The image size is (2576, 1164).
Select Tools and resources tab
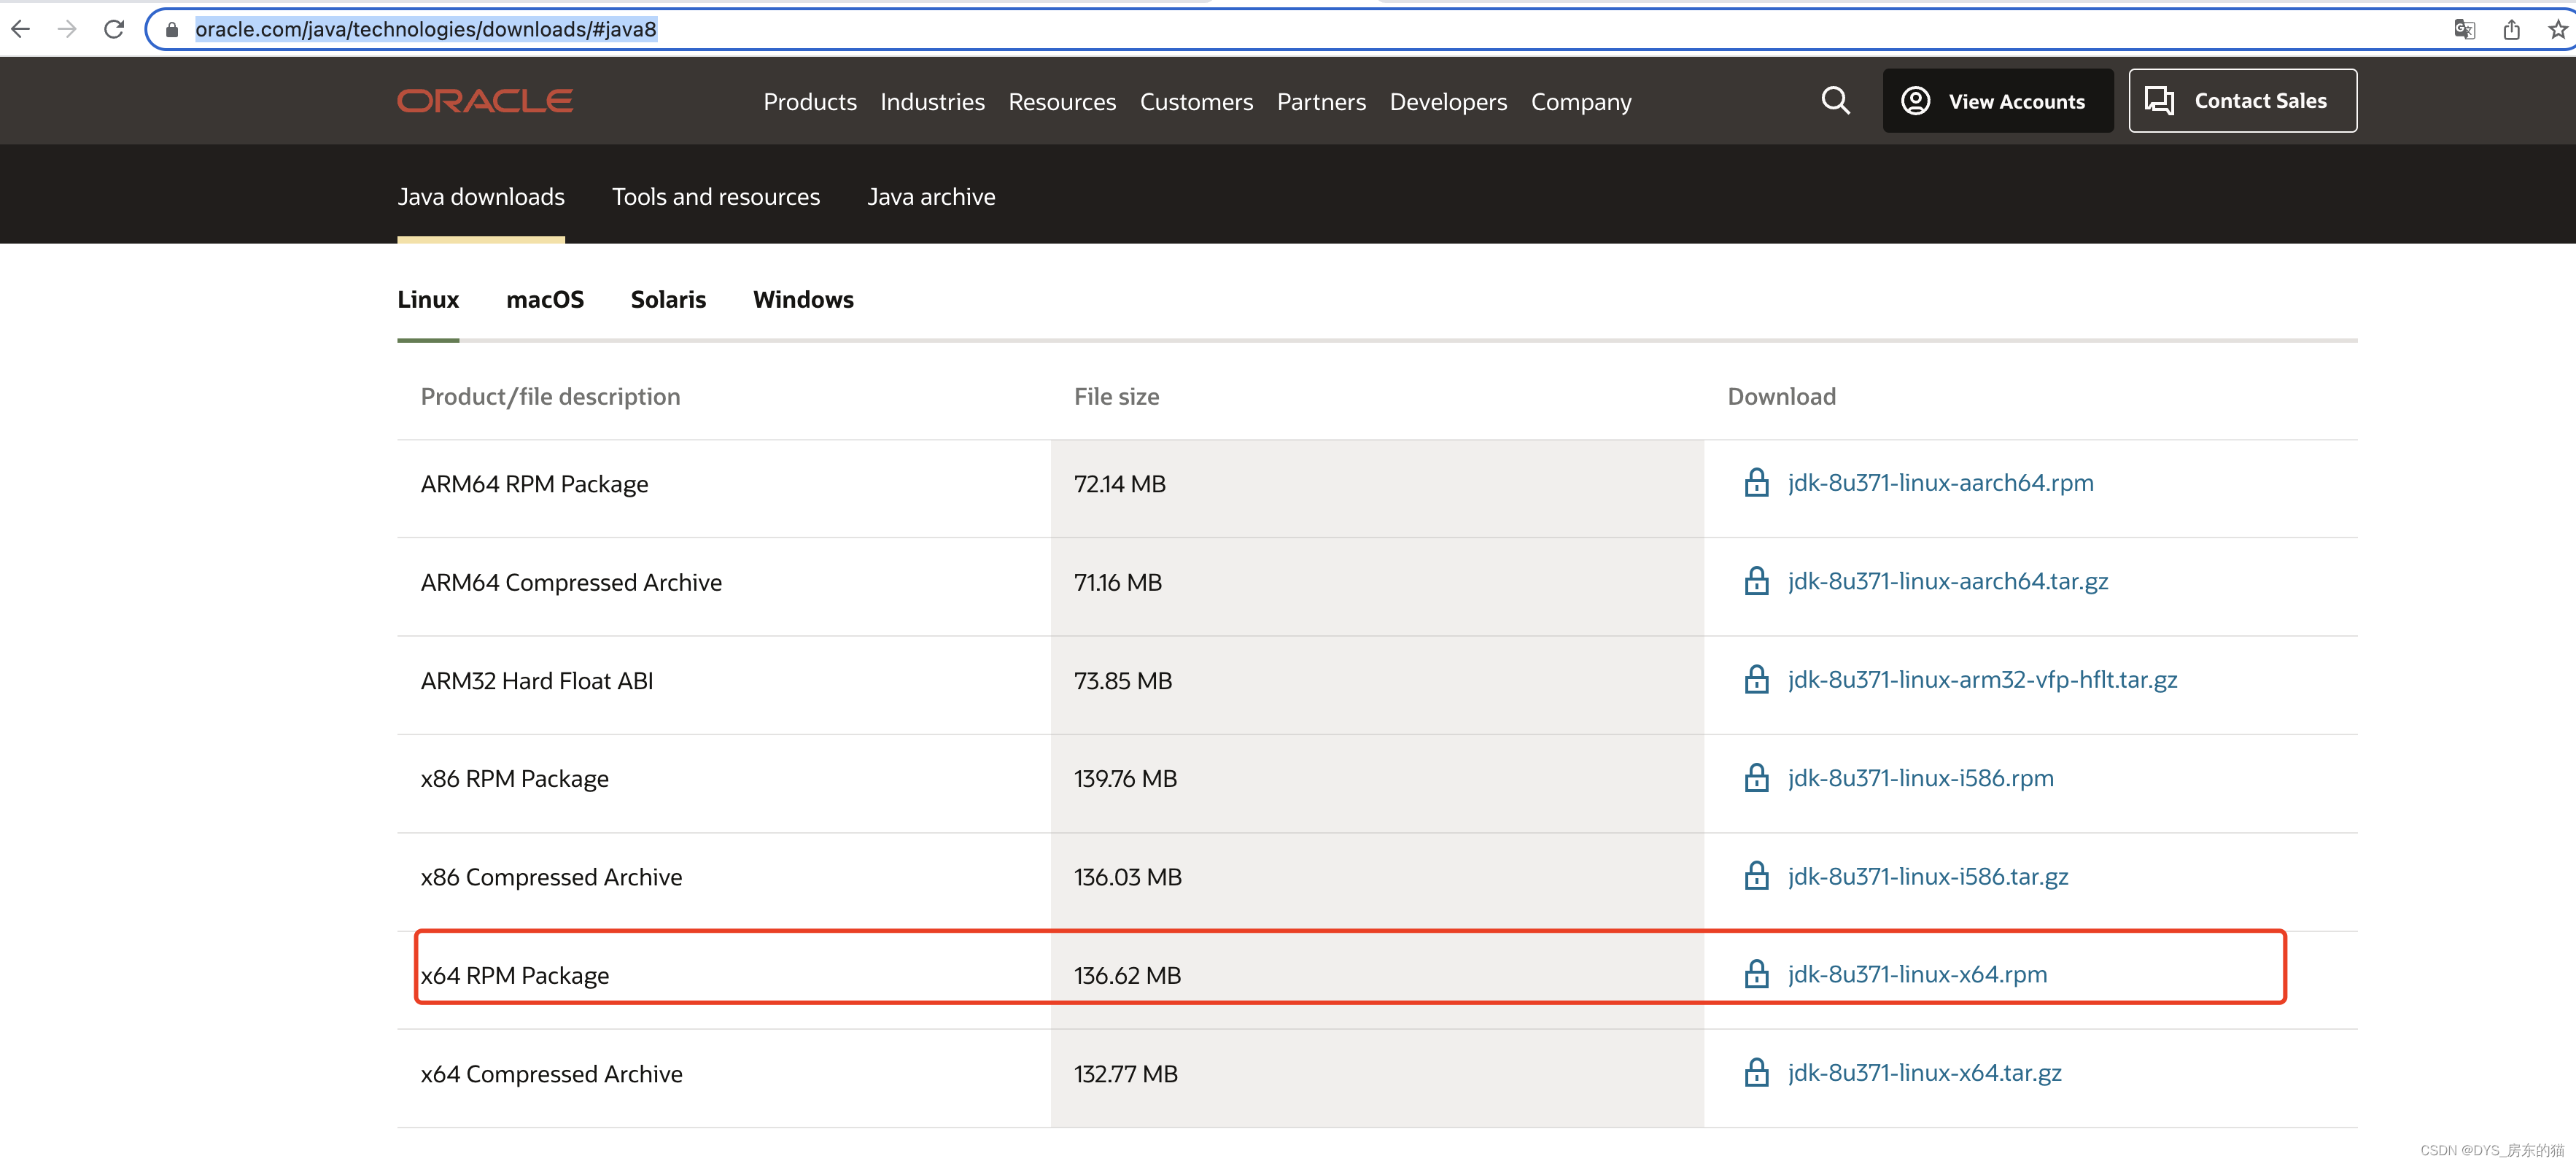click(x=716, y=197)
